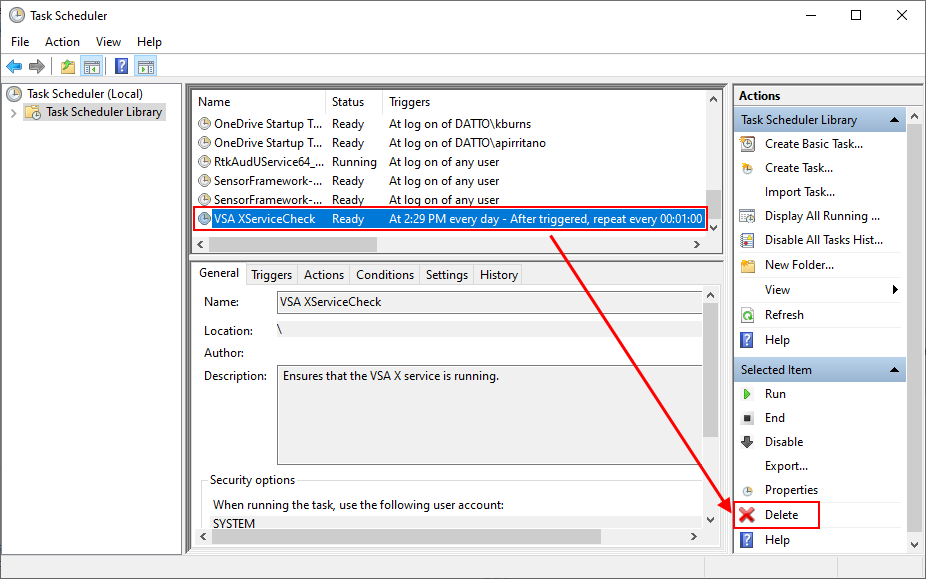Click the Up One Level folder icon
926x579 pixels.
(68, 66)
